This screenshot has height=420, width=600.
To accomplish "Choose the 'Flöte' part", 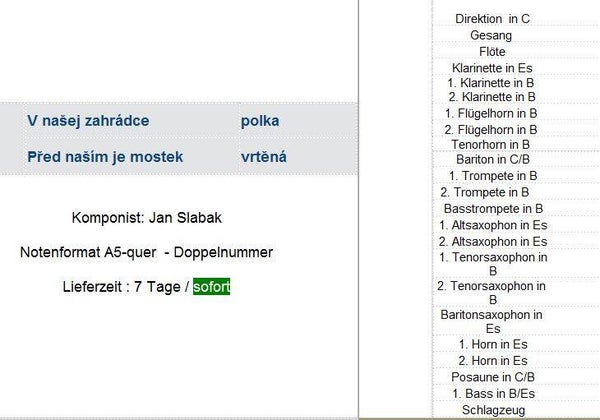I will 492,51.
